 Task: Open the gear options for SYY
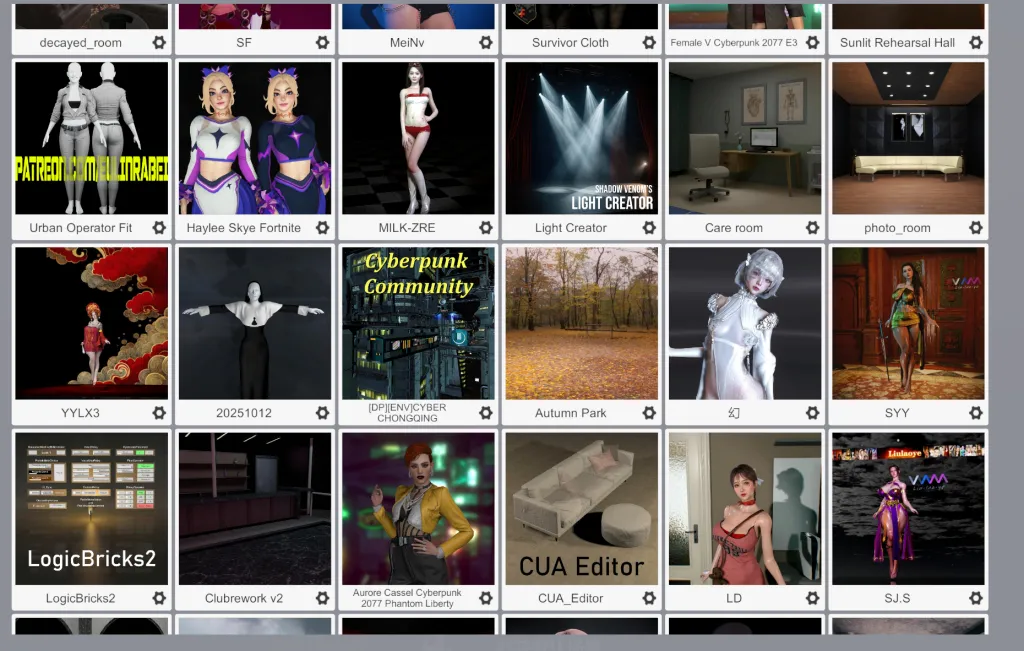tap(976, 413)
